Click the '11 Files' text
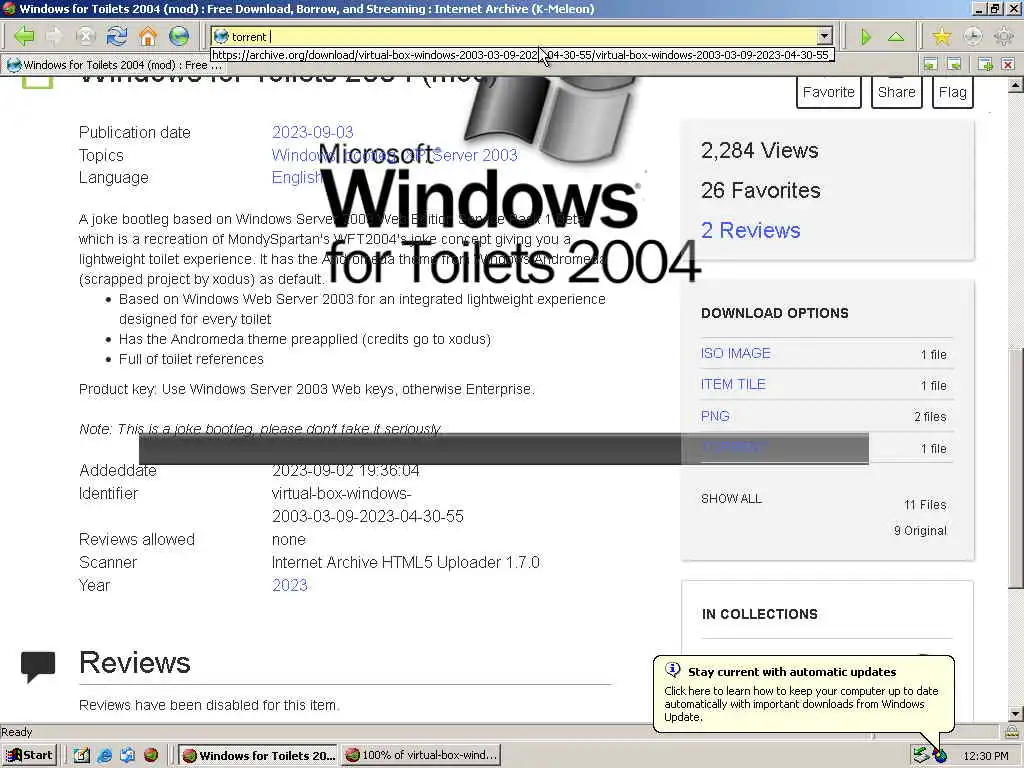Screen dimensions: 1024x768 (x=925, y=505)
